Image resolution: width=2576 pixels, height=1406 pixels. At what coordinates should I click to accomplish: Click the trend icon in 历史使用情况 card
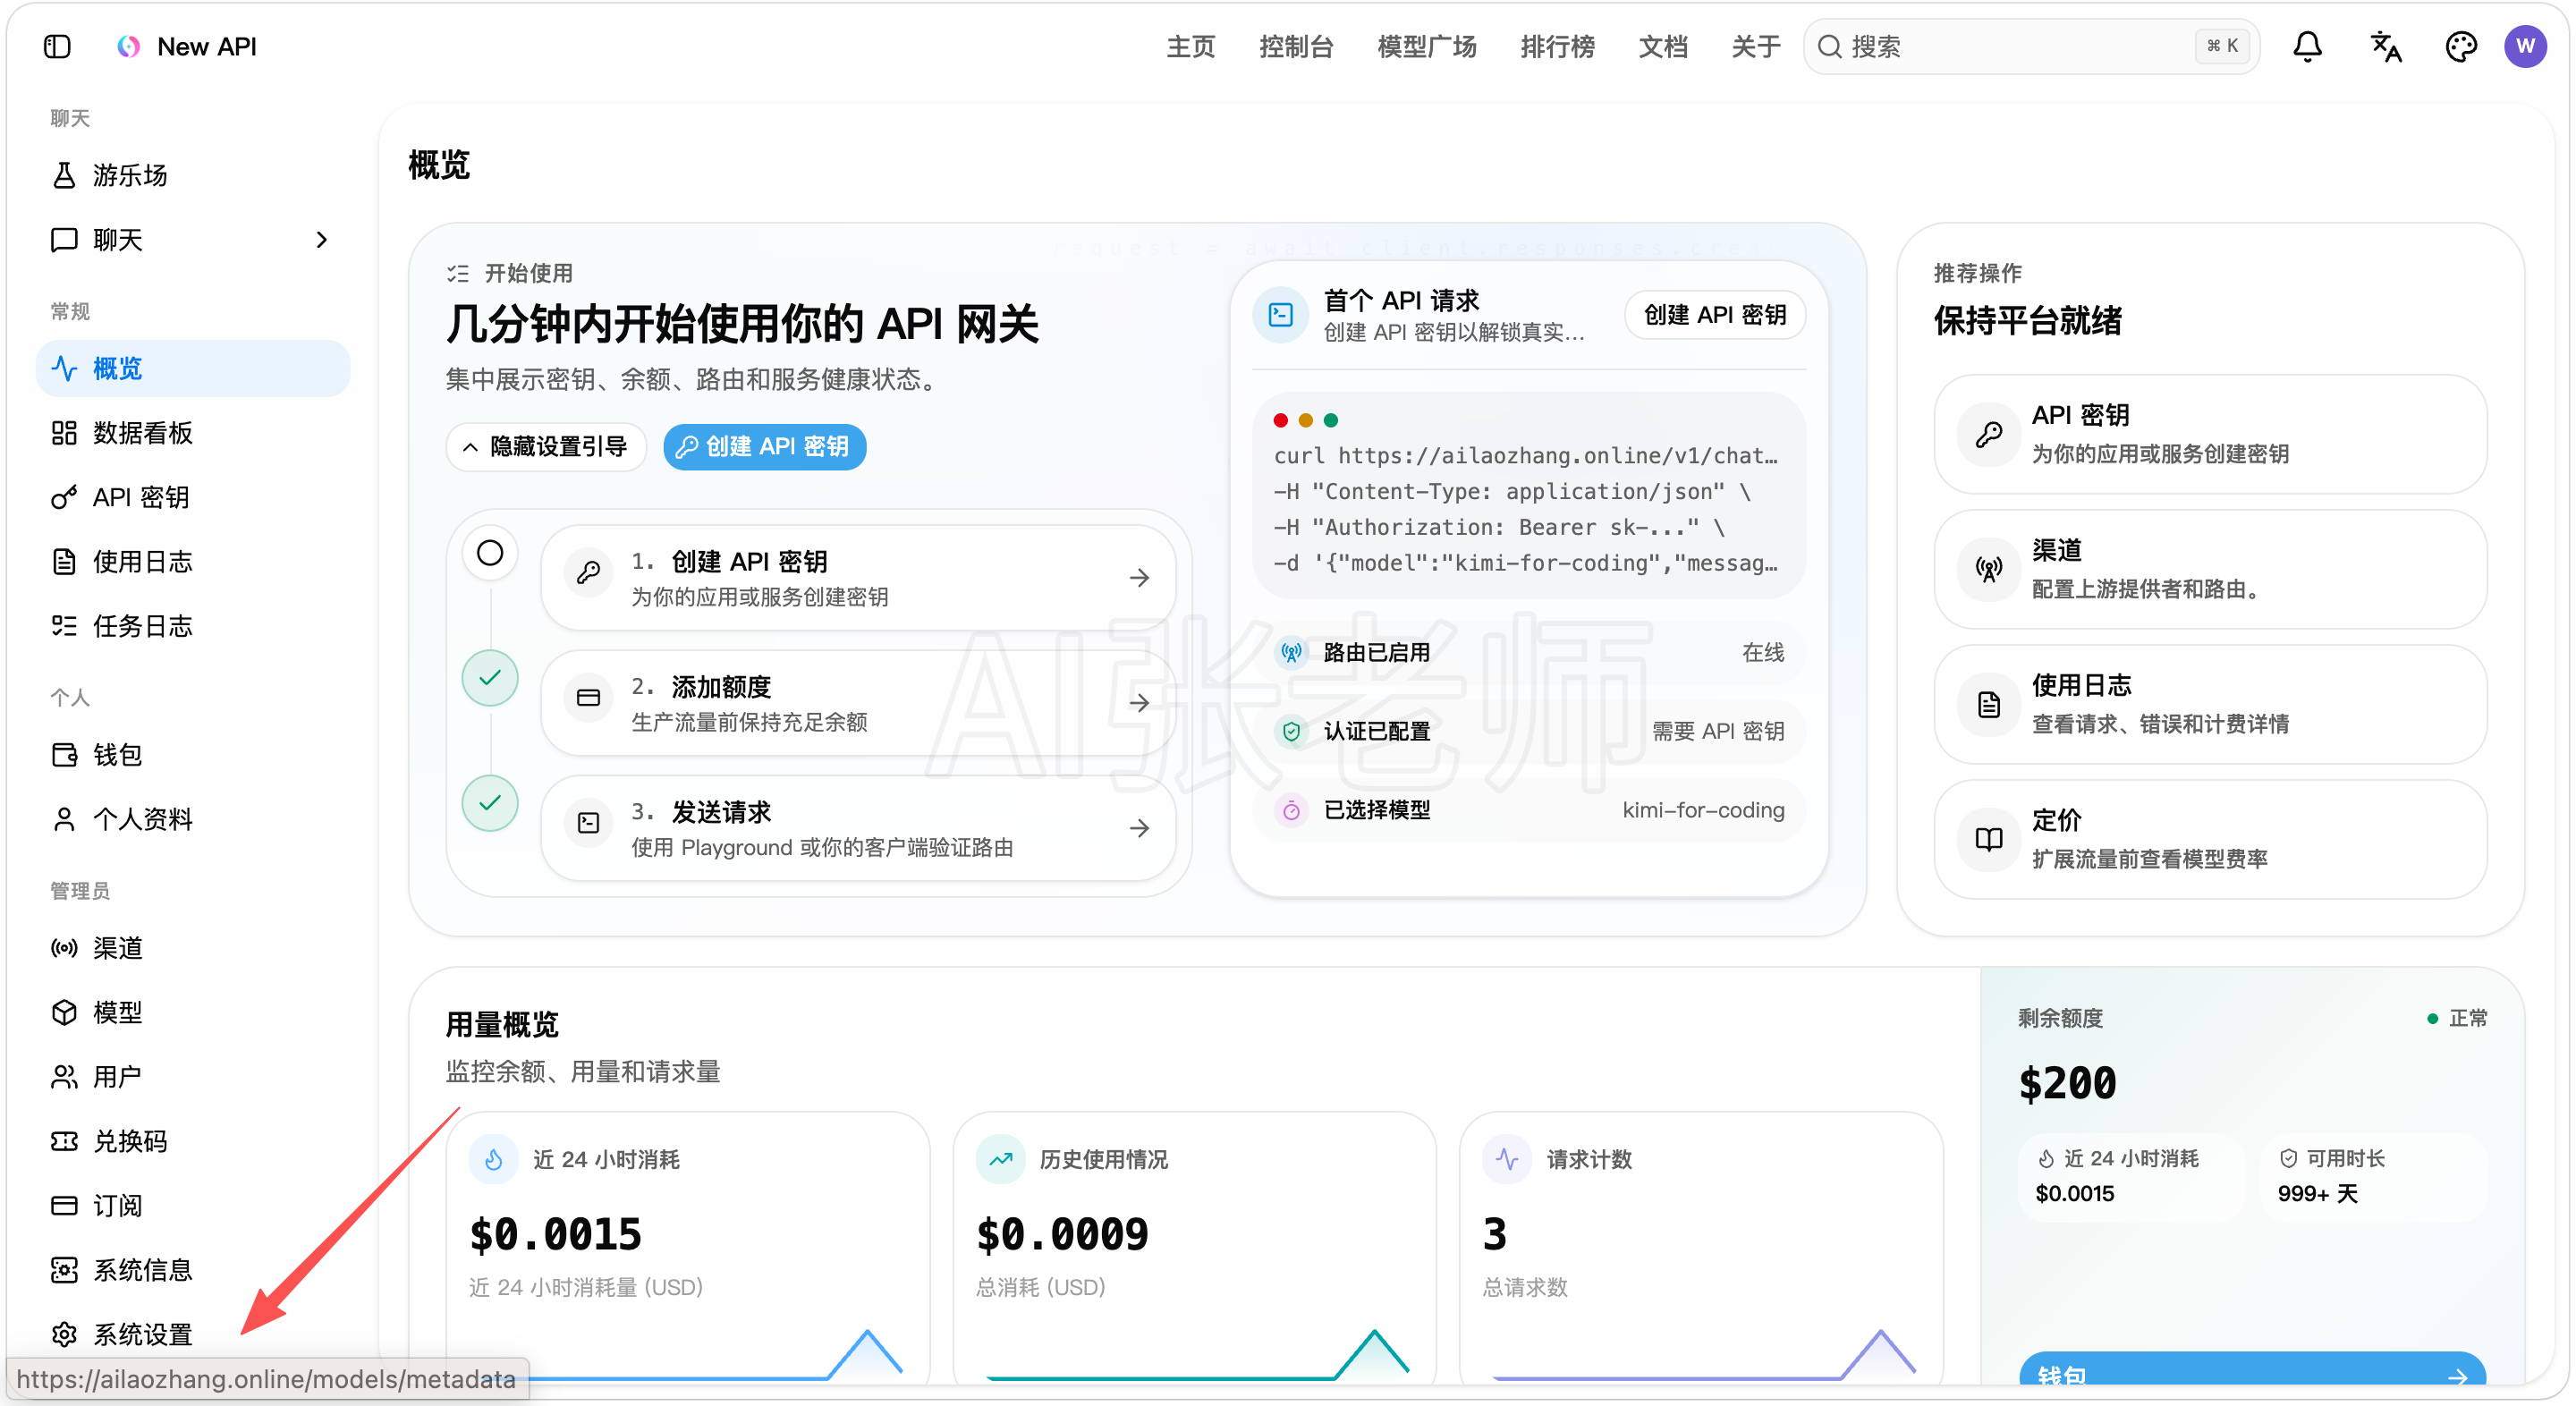click(x=1001, y=1160)
